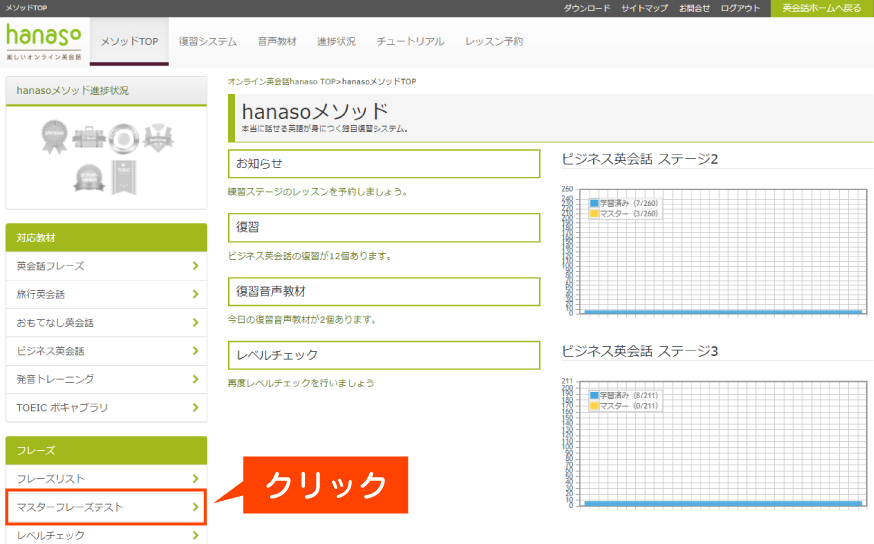This screenshot has width=874, height=544.
Task: Click the ステージ3 chart's blue progress bar
Action: coord(723,503)
